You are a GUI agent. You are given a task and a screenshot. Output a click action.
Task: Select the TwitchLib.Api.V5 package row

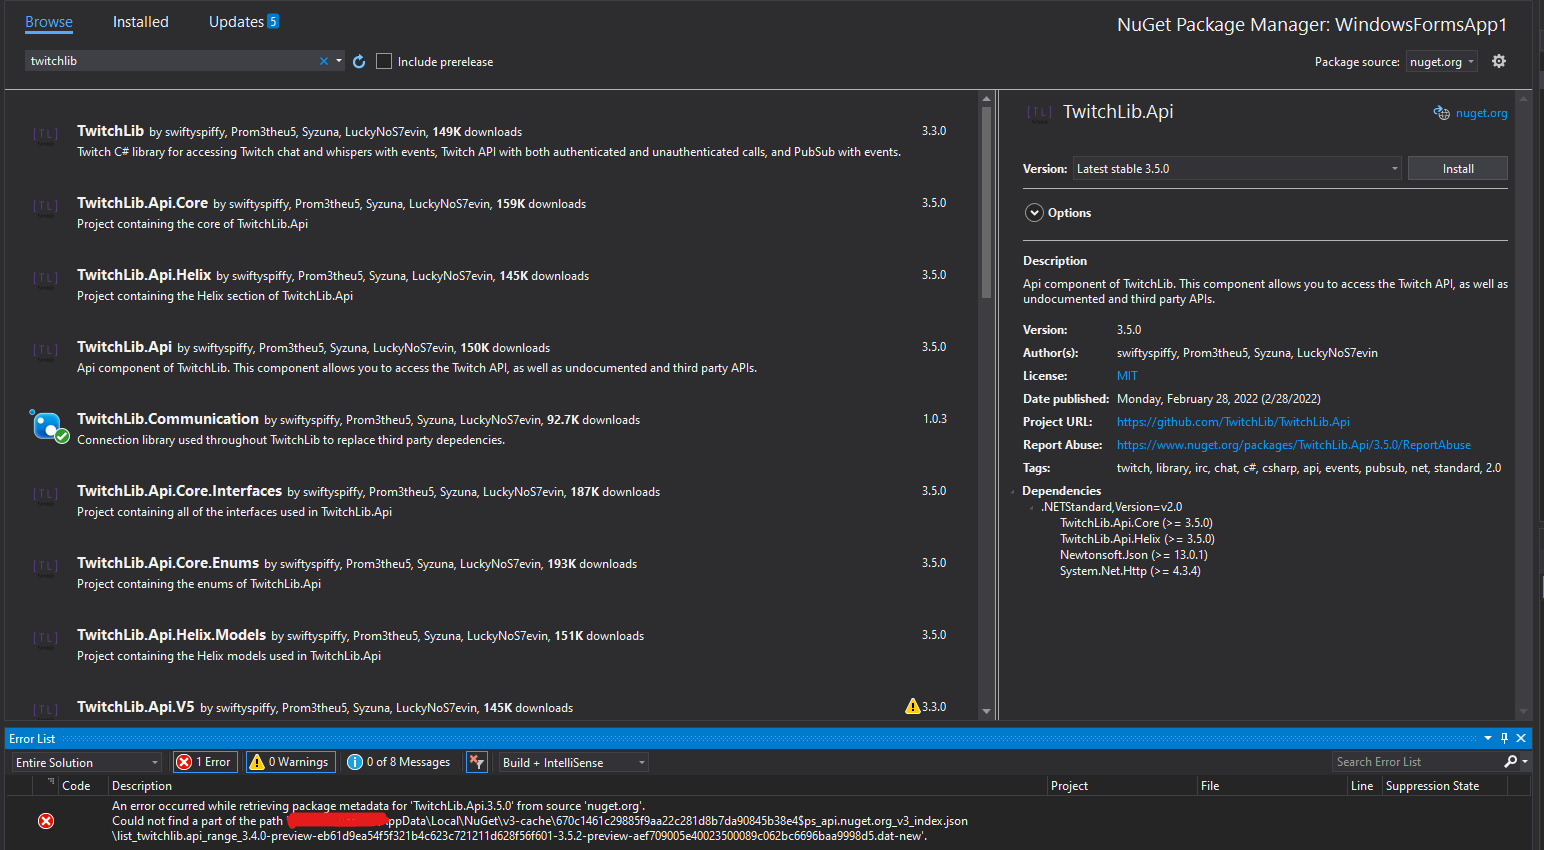[492, 705]
